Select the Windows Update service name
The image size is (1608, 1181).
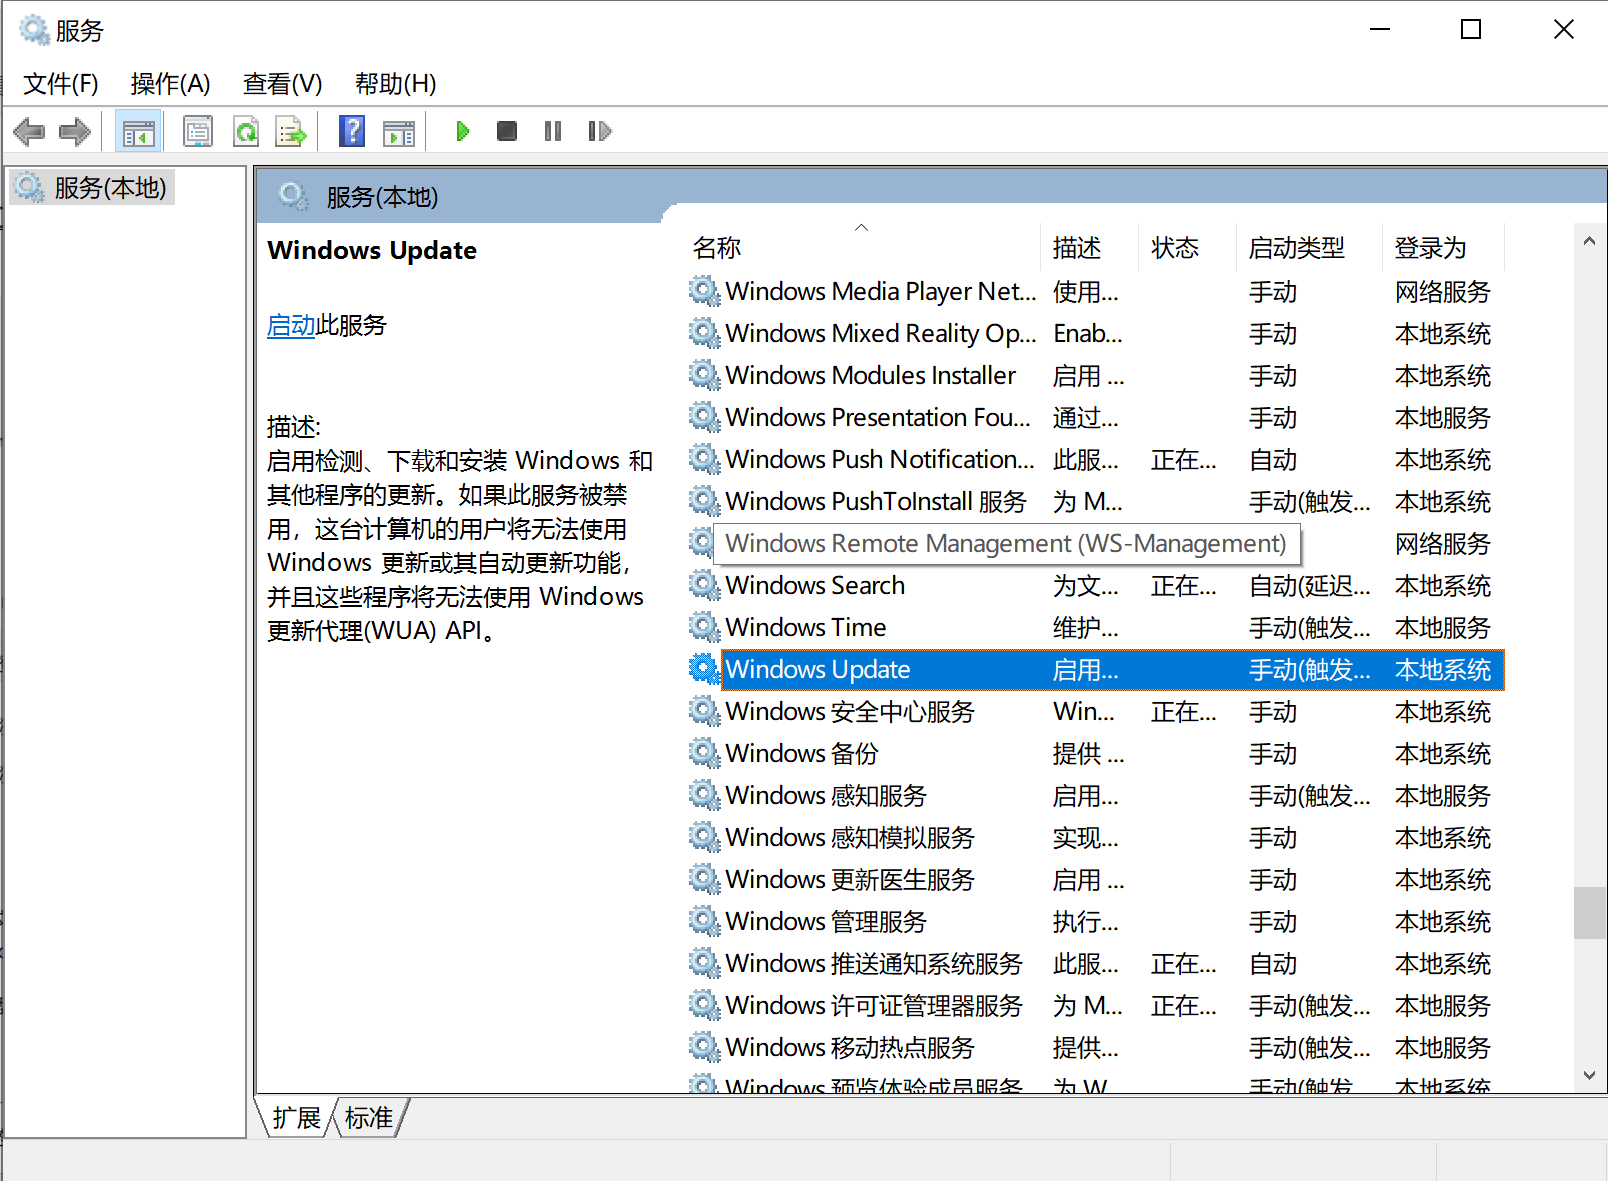tap(818, 669)
